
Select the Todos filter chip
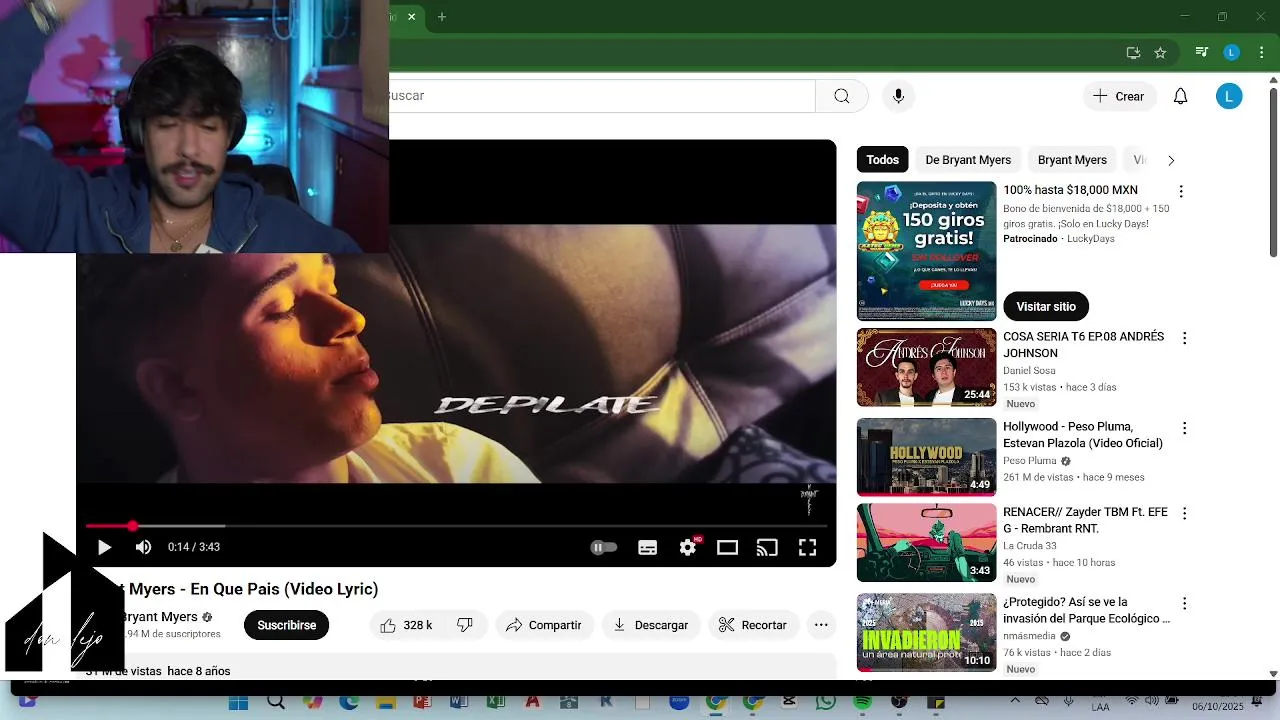click(x=882, y=160)
